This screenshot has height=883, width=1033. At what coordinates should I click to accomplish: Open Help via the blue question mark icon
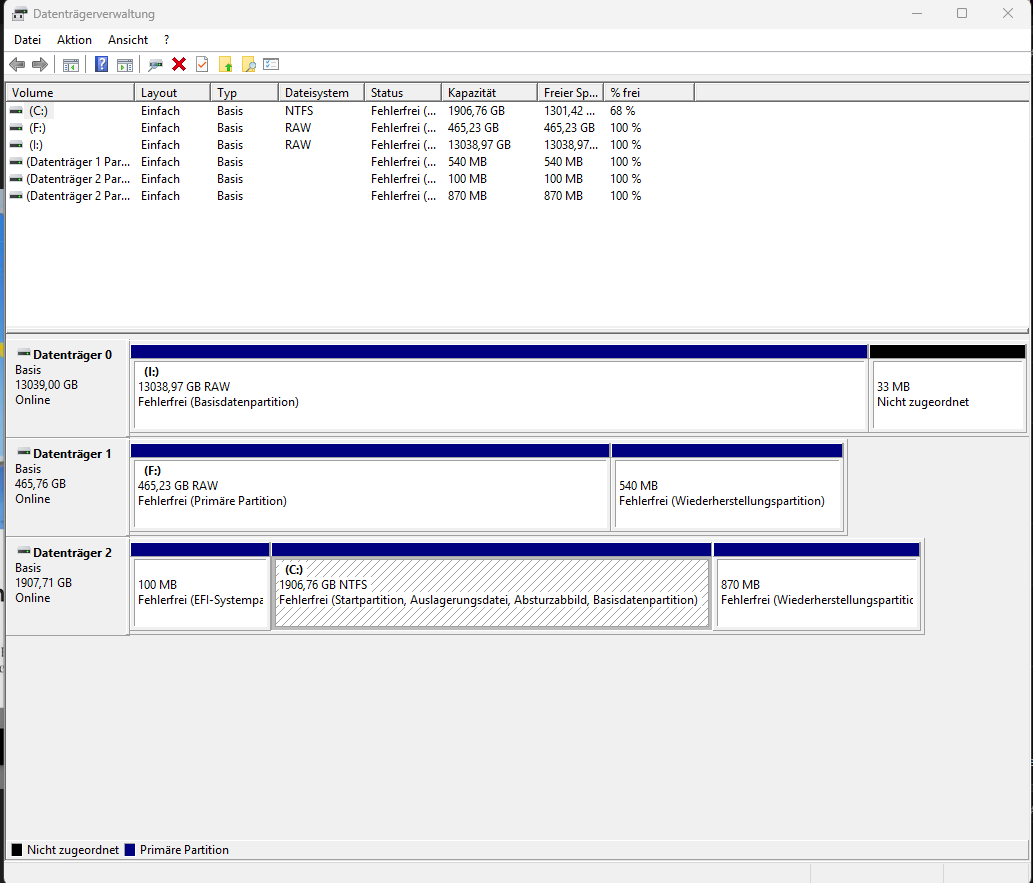coord(101,64)
